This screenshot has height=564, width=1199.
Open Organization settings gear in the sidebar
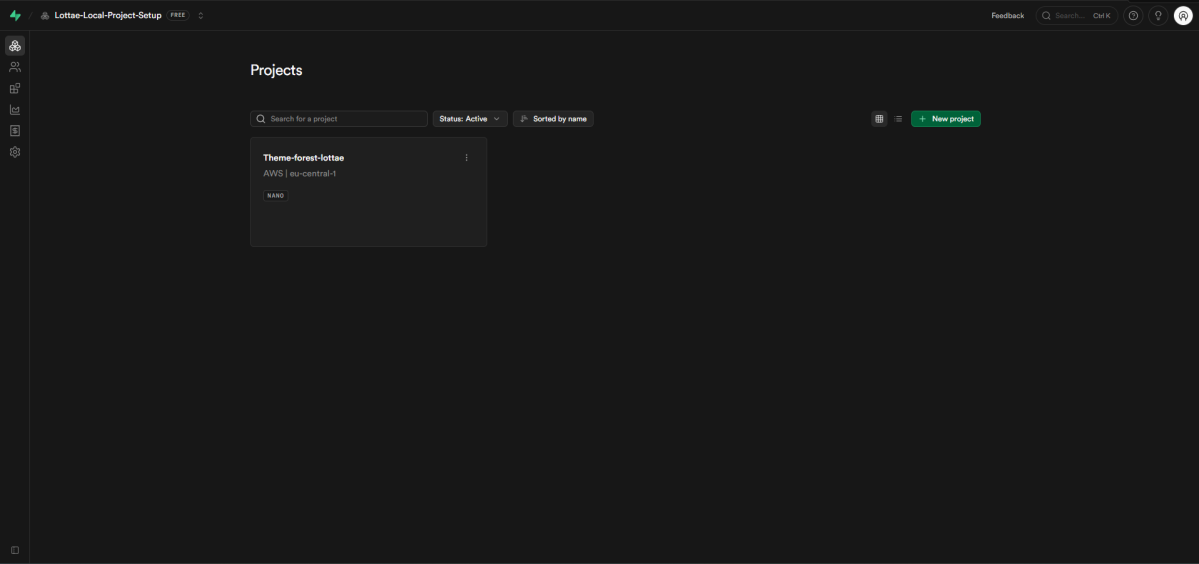(15, 152)
